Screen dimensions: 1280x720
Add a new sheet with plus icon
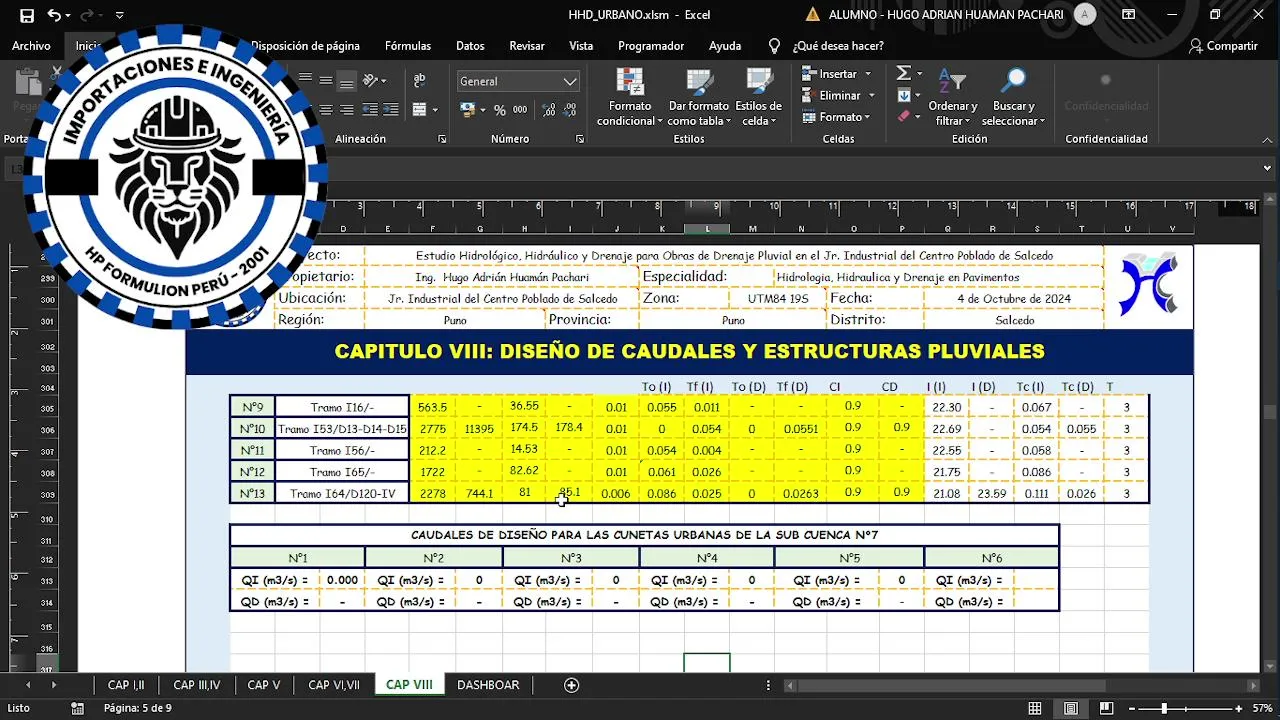572,685
